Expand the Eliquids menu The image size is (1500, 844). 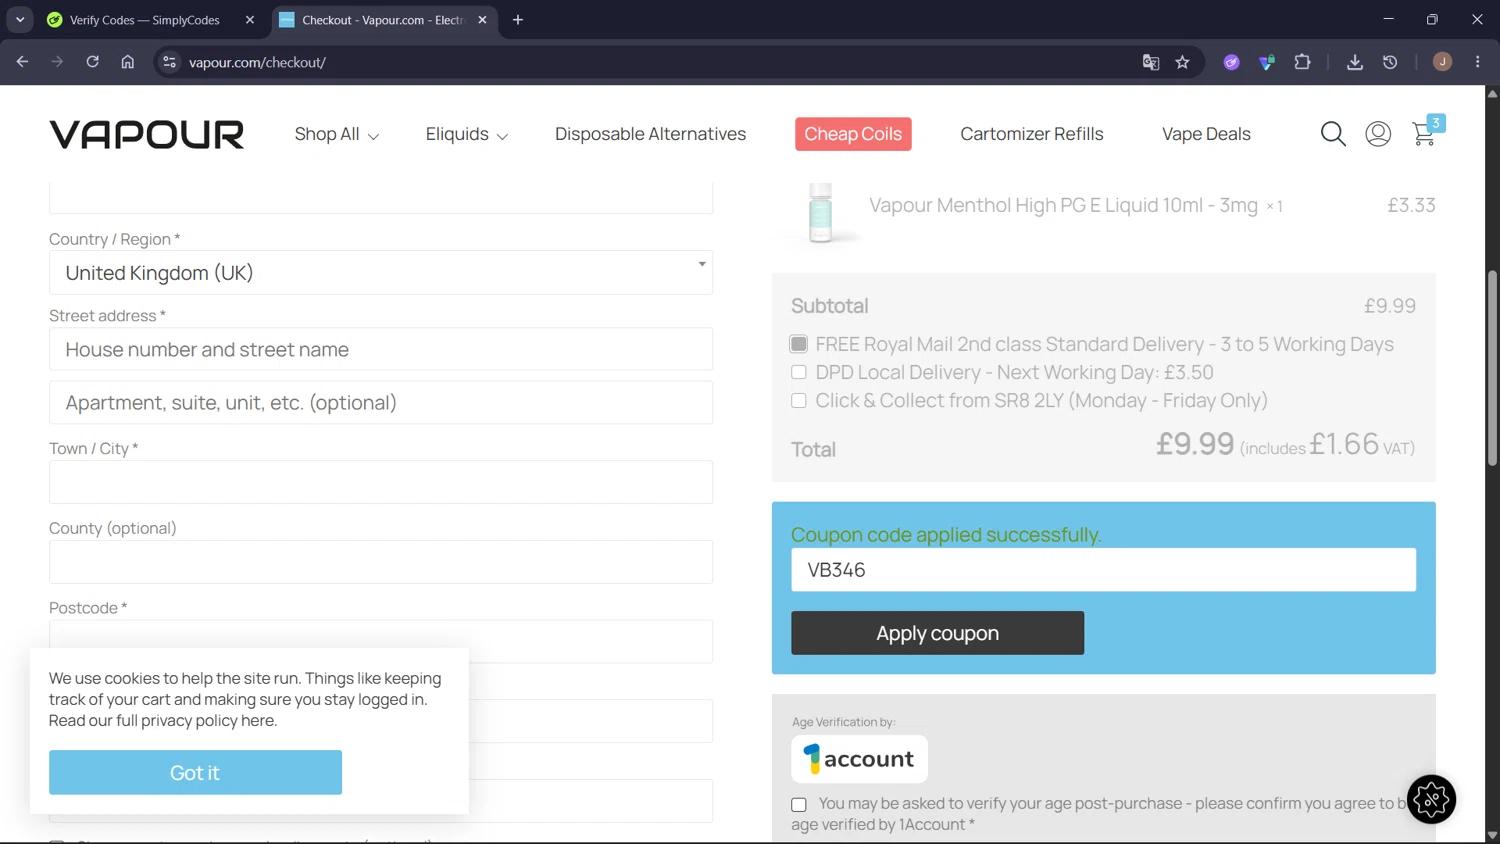[x=467, y=134]
